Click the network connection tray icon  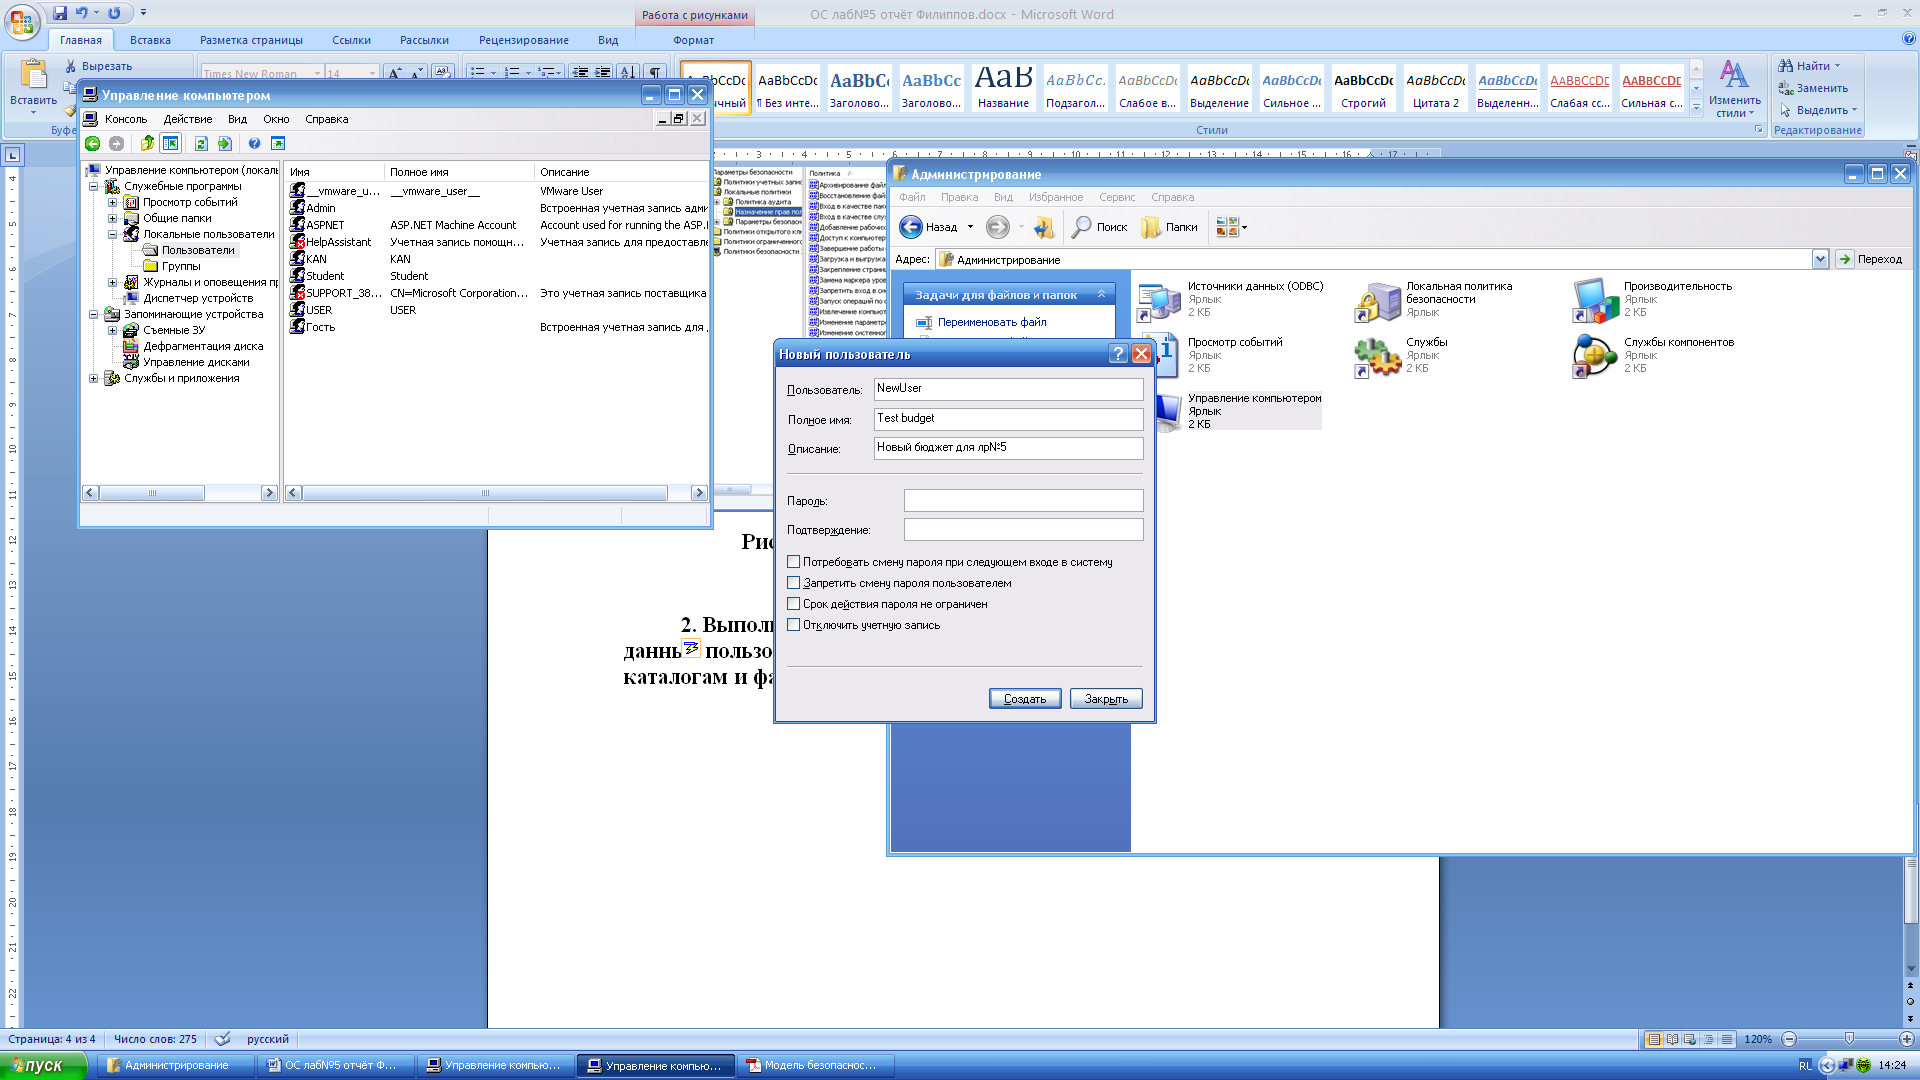point(1845,1065)
